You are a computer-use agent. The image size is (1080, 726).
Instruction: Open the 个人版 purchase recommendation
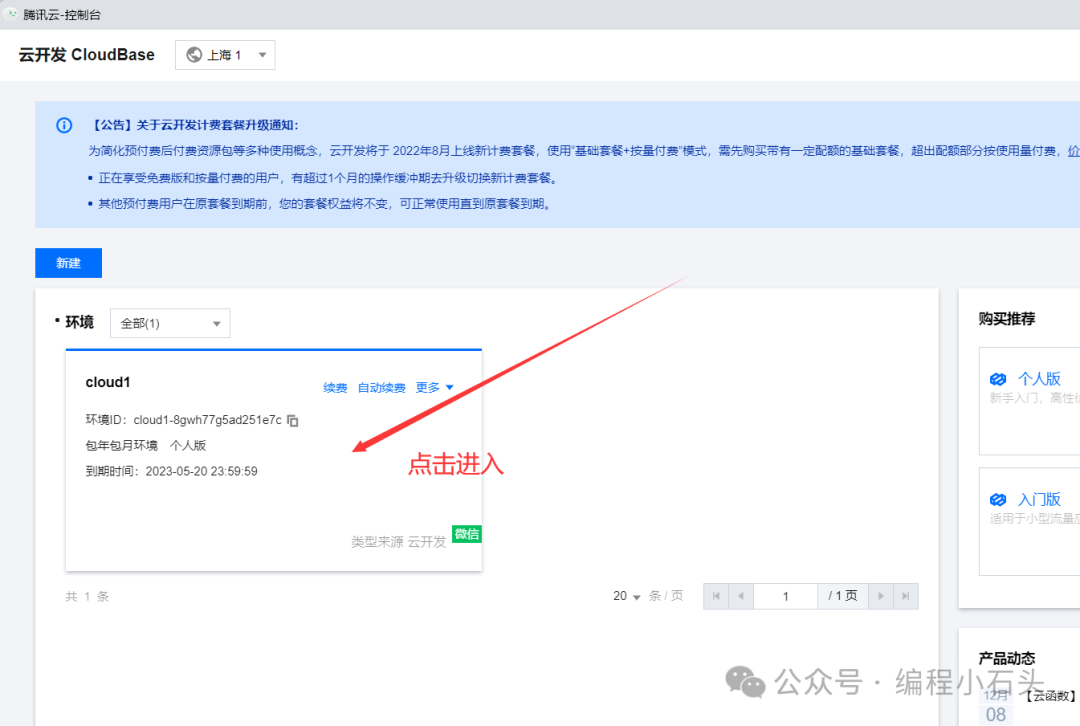[x=1039, y=379]
